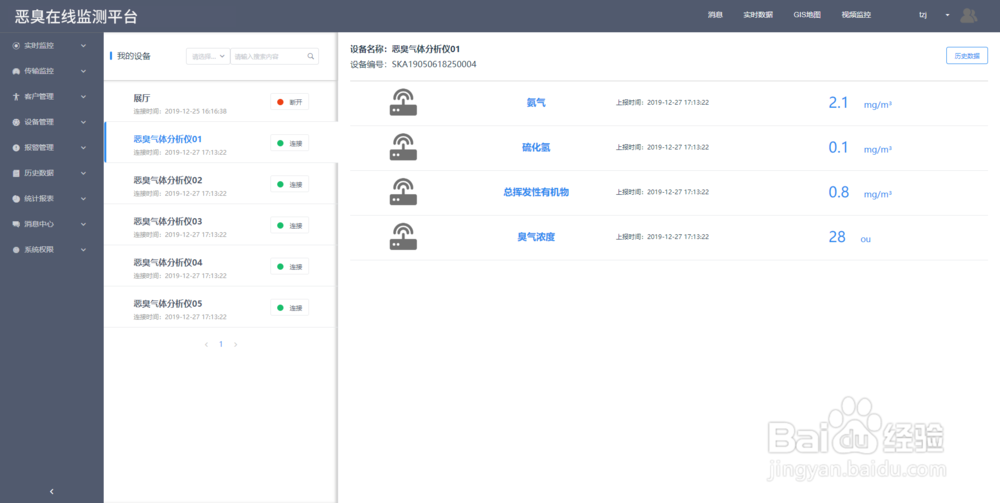The image size is (1000, 503).
Task: Click the router icon beside 臭气浓度
Action: [403, 237]
